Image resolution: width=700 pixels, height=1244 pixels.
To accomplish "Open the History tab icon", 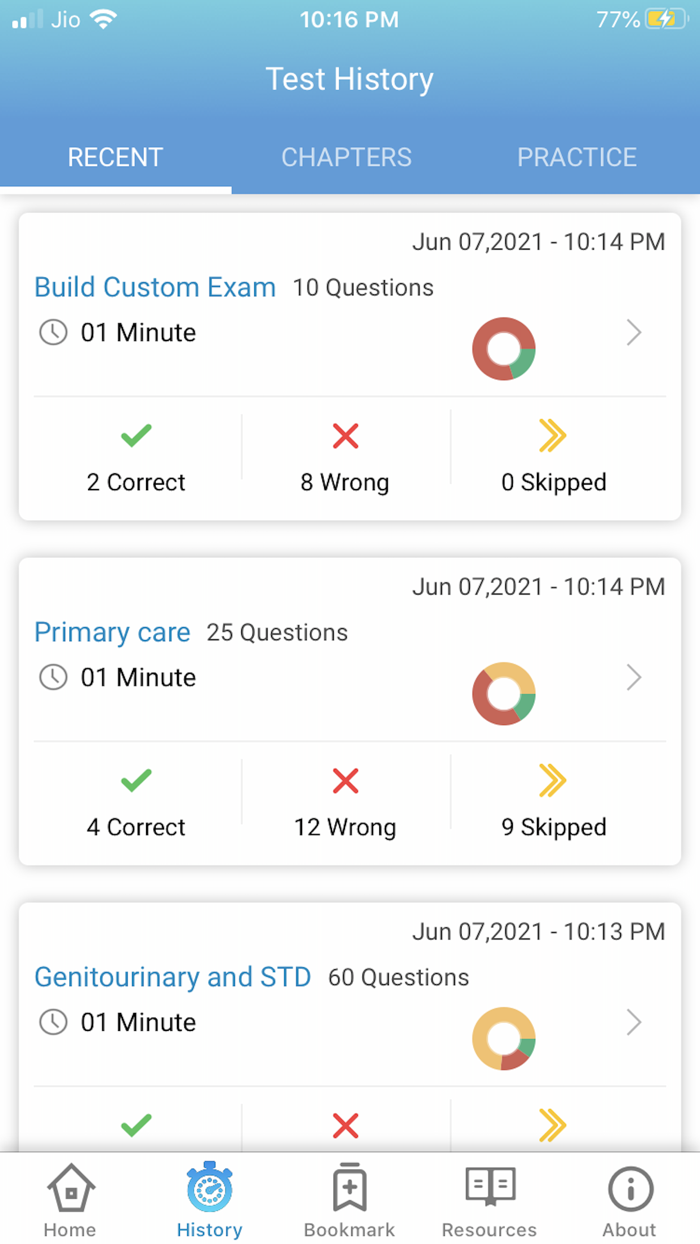I will pyautogui.click(x=209, y=1189).
